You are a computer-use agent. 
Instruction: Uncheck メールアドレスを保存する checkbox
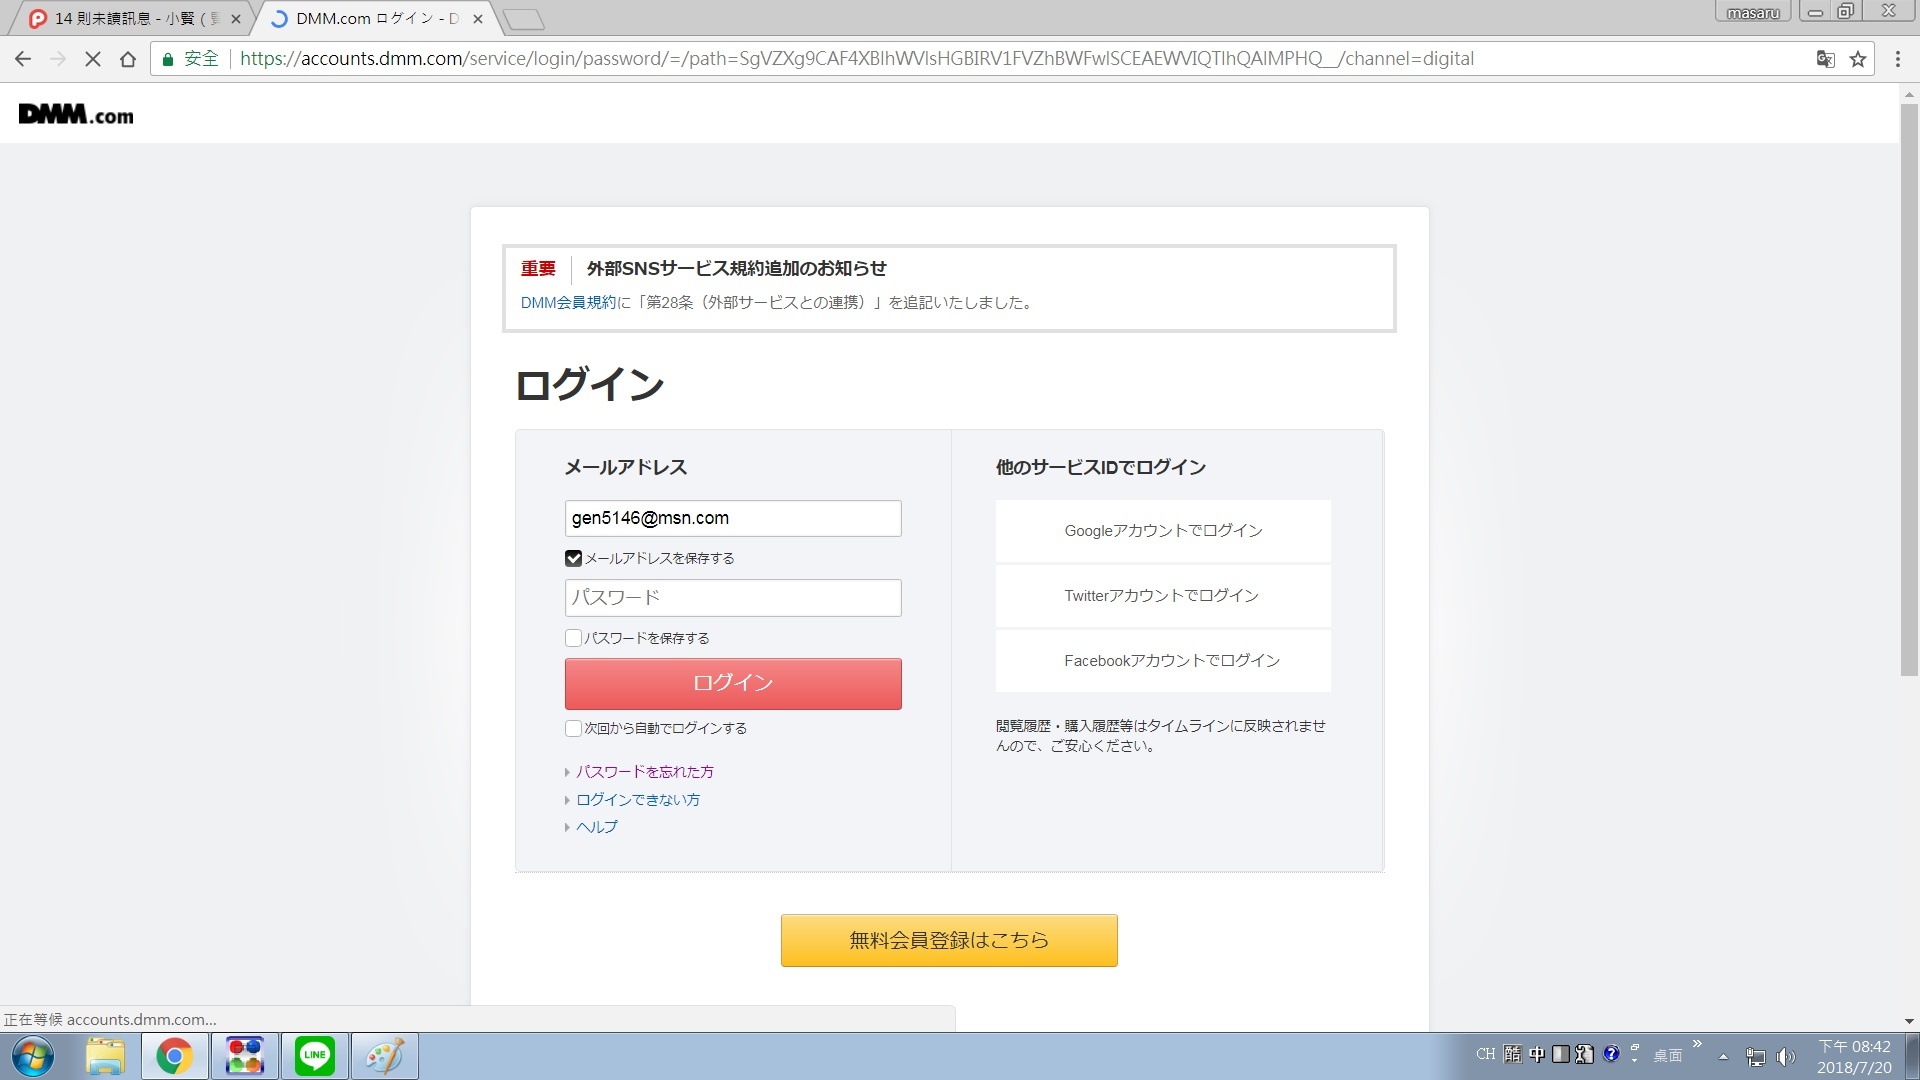tap(574, 558)
